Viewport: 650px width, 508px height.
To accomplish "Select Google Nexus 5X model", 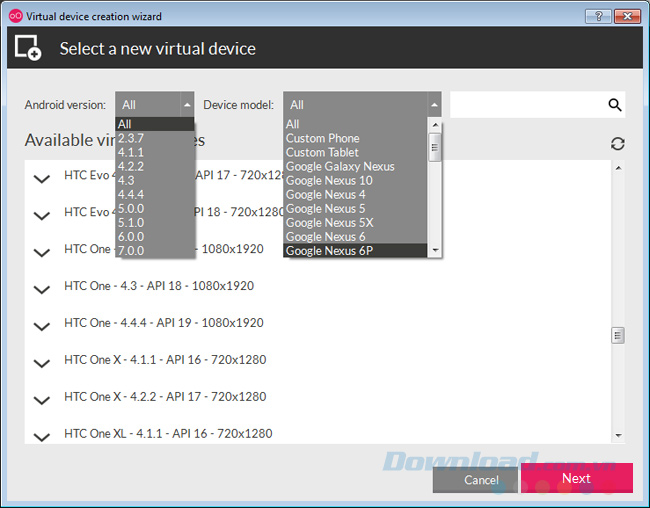I will 355,223.
